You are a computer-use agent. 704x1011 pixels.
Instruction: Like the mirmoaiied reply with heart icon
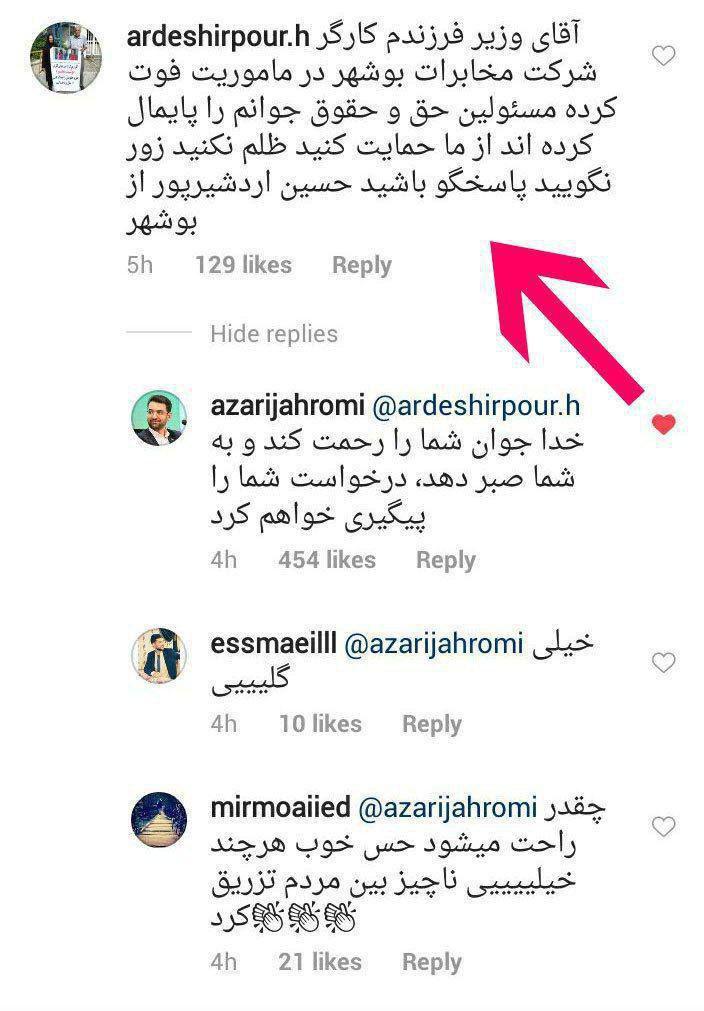coord(663,826)
